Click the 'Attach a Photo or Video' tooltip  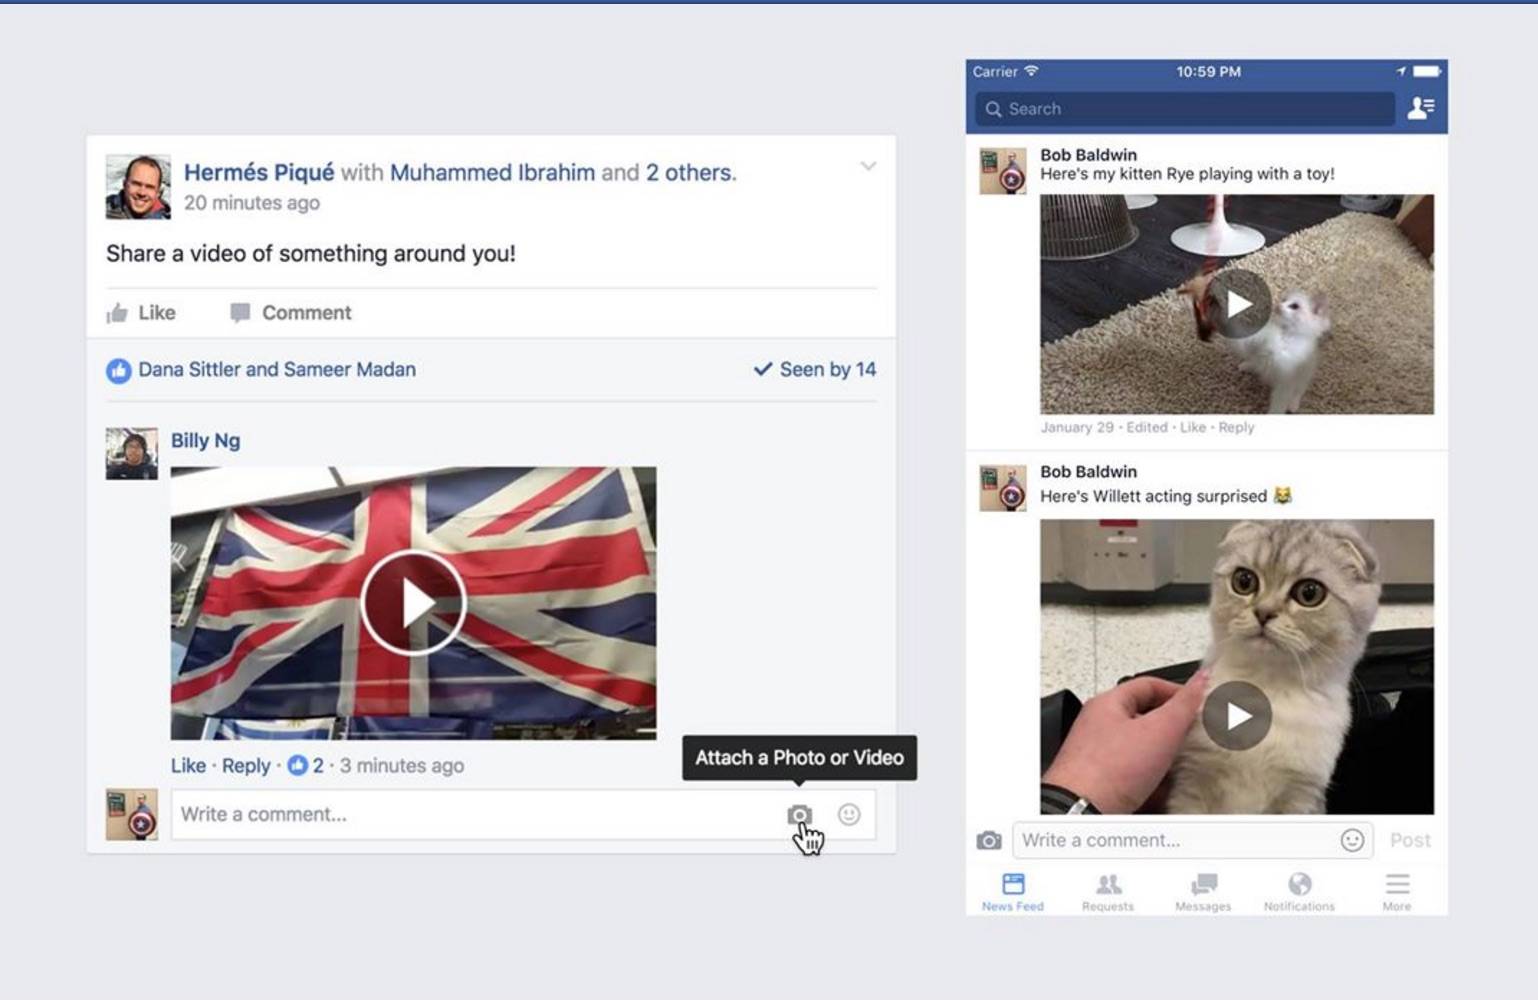click(x=799, y=758)
